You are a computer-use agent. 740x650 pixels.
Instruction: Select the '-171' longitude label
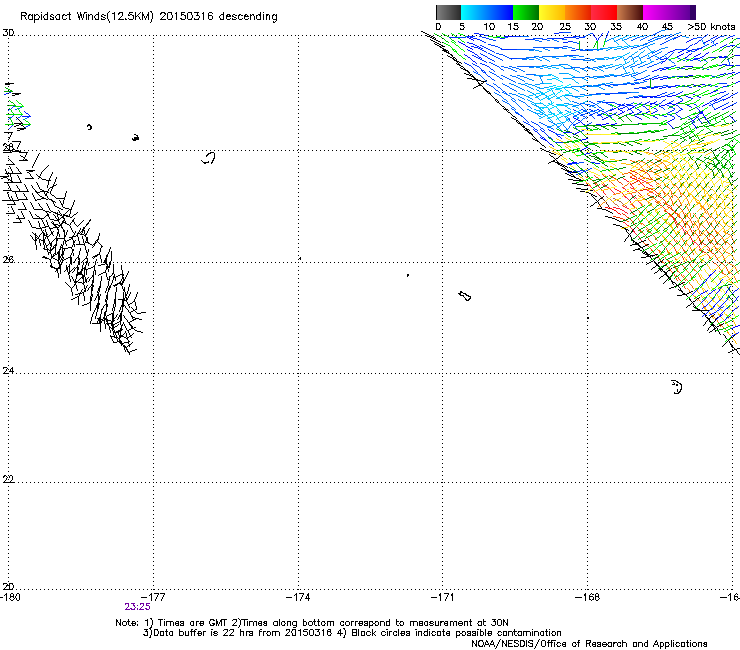pyautogui.click(x=443, y=597)
